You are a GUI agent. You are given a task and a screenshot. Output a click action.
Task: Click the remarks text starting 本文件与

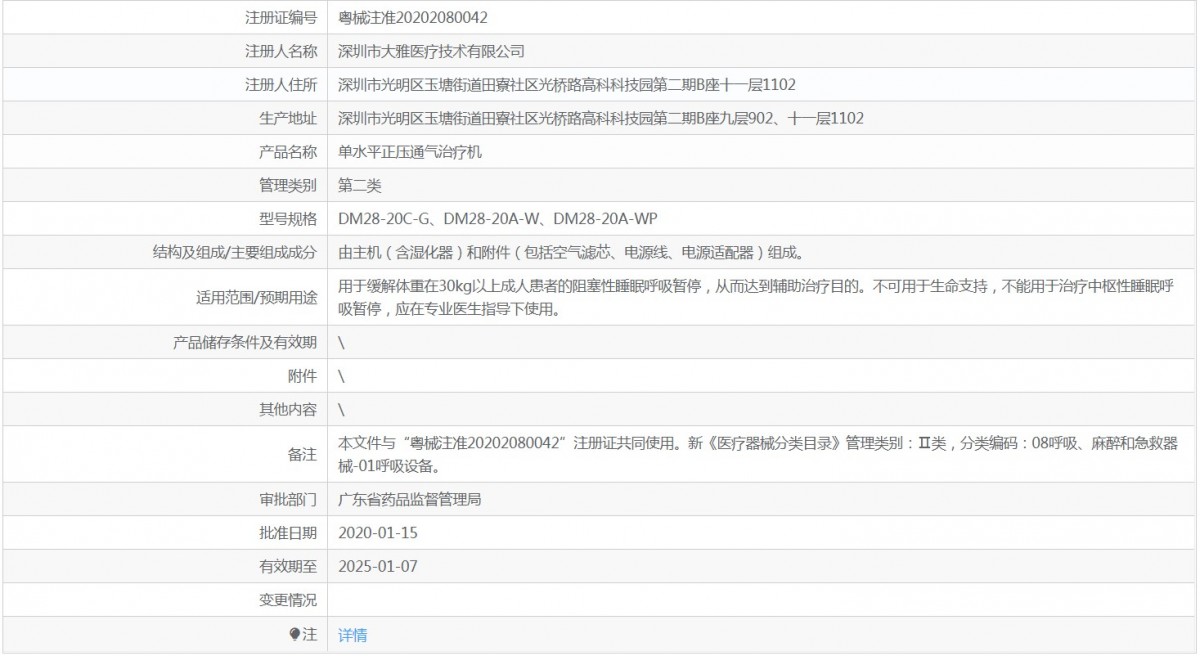pyautogui.click(x=758, y=454)
